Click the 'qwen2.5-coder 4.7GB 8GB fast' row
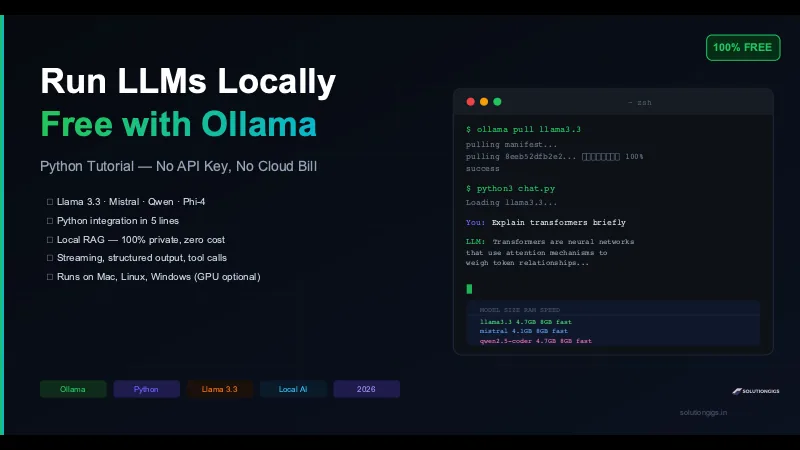Image resolution: width=800 pixels, height=450 pixels. pyautogui.click(x=536, y=341)
